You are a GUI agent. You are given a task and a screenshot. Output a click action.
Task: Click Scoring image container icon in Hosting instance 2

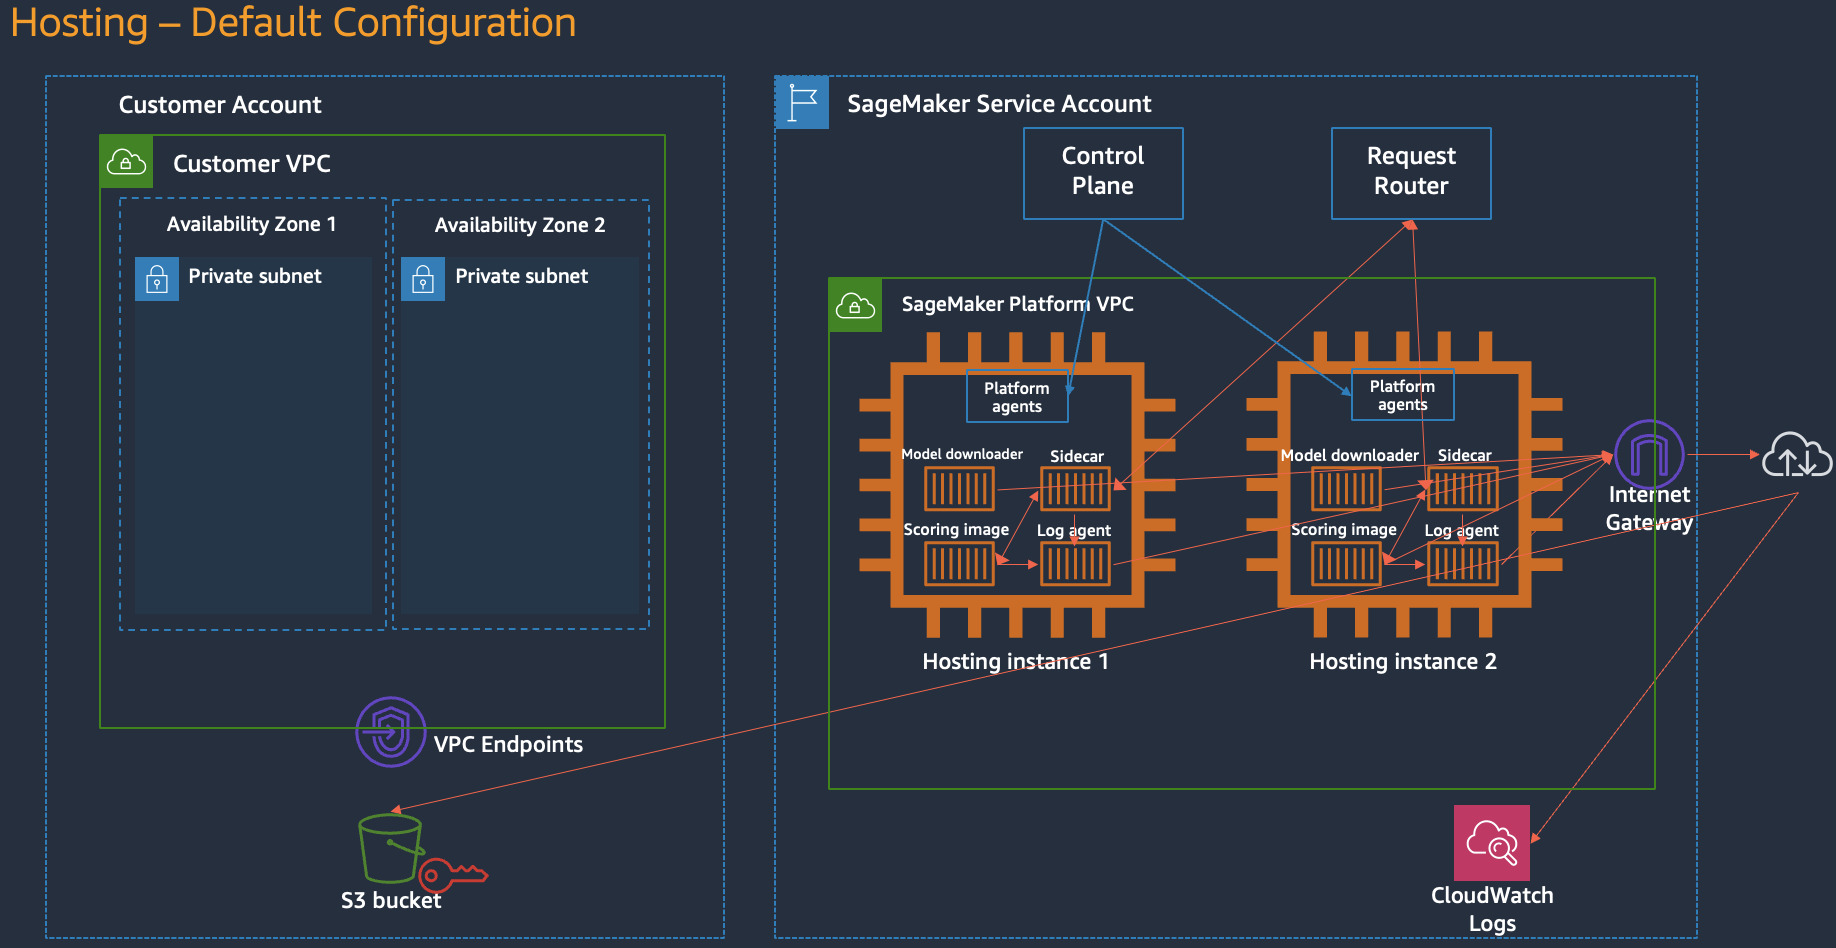coord(1346,564)
